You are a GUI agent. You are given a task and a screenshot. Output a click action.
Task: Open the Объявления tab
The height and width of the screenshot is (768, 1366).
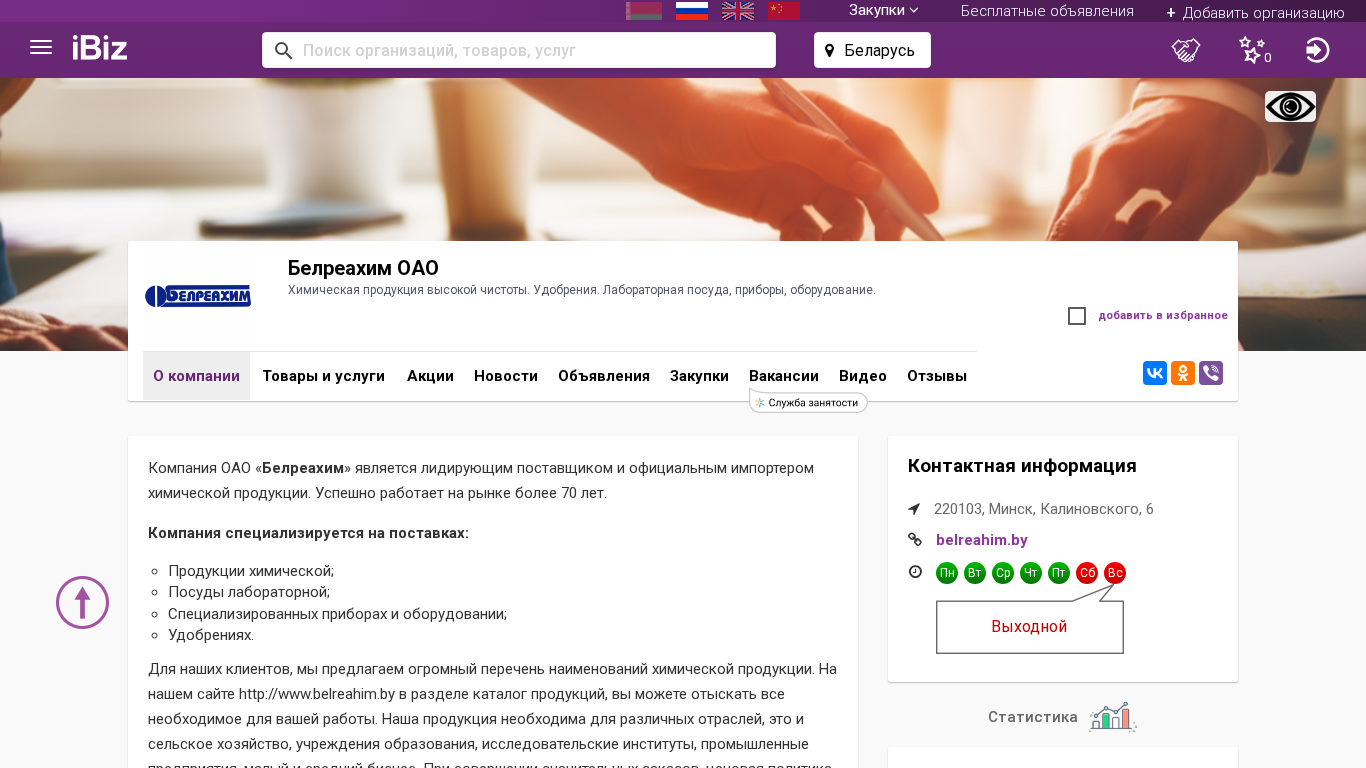604,376
